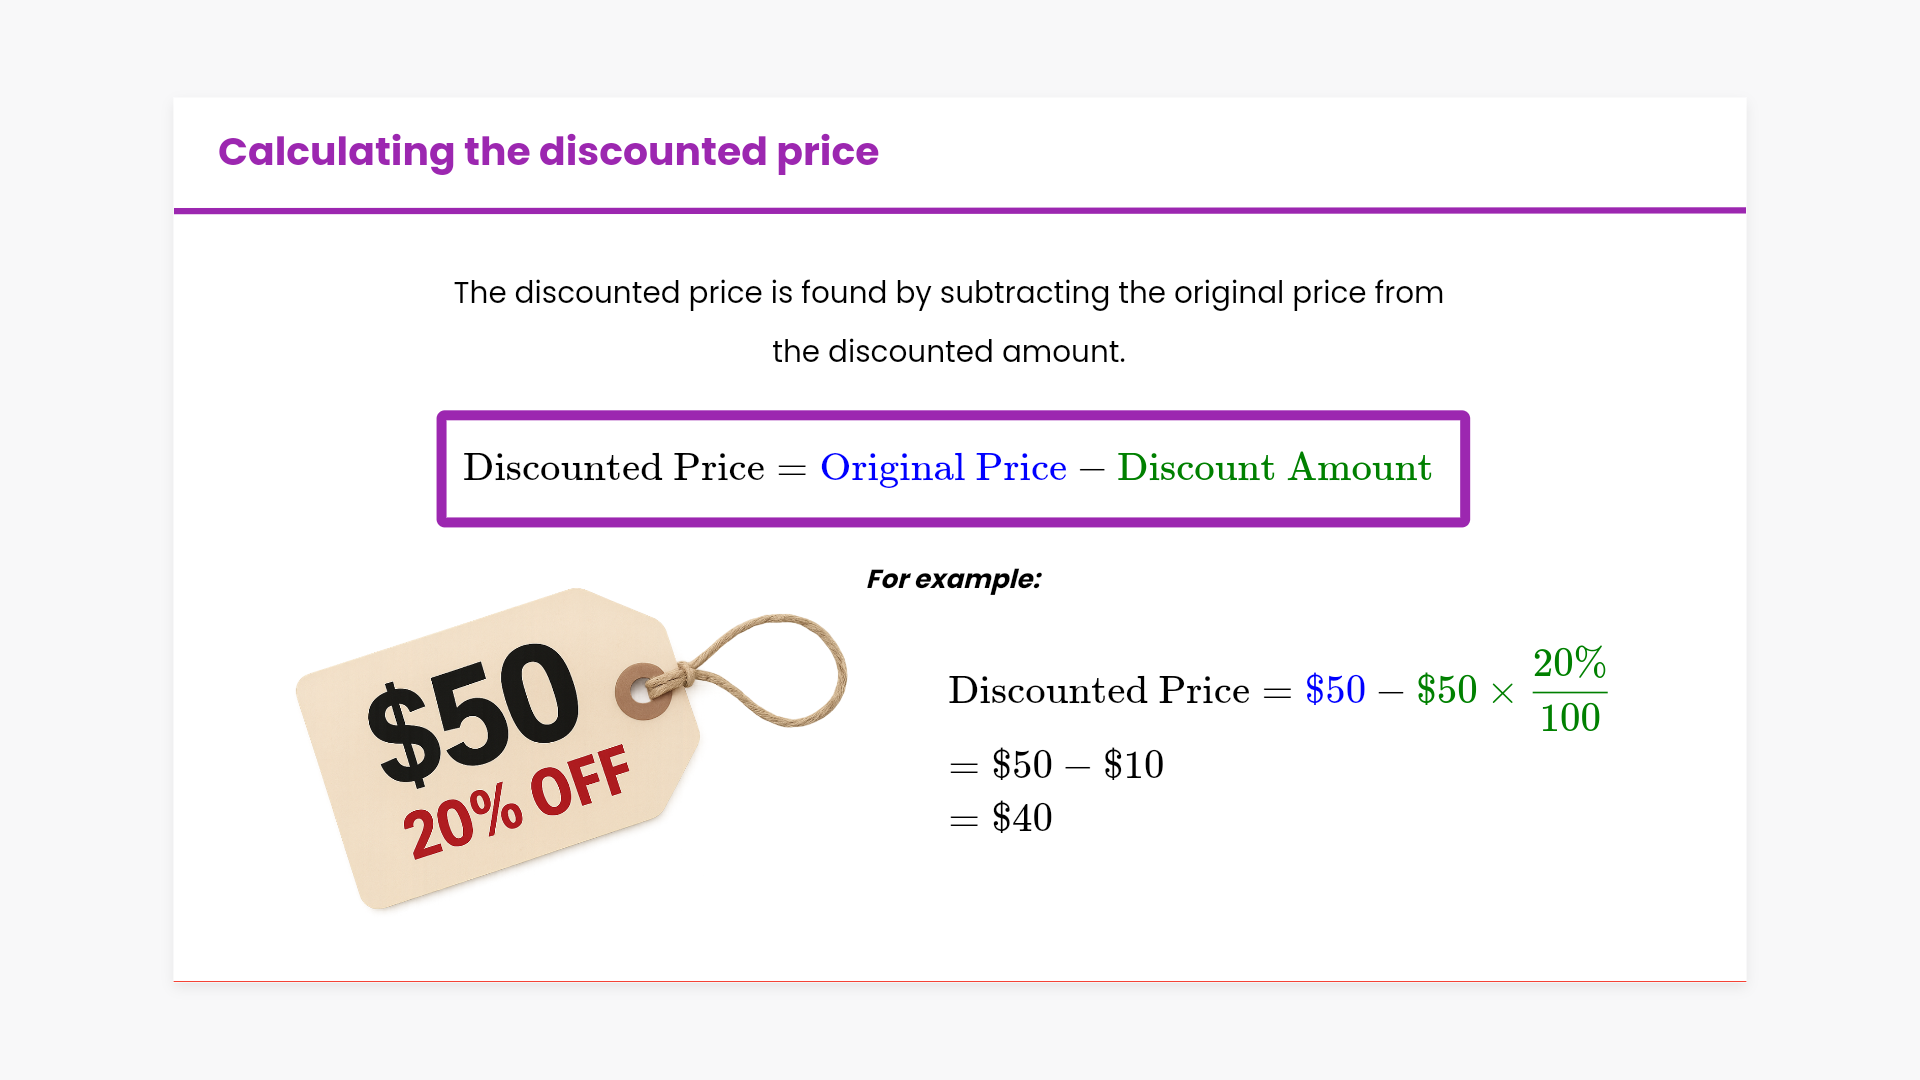This screenshot has height=1080, width=1920.
Task: Click the blue "$50" in the example equation
Action: point(1335,690)
